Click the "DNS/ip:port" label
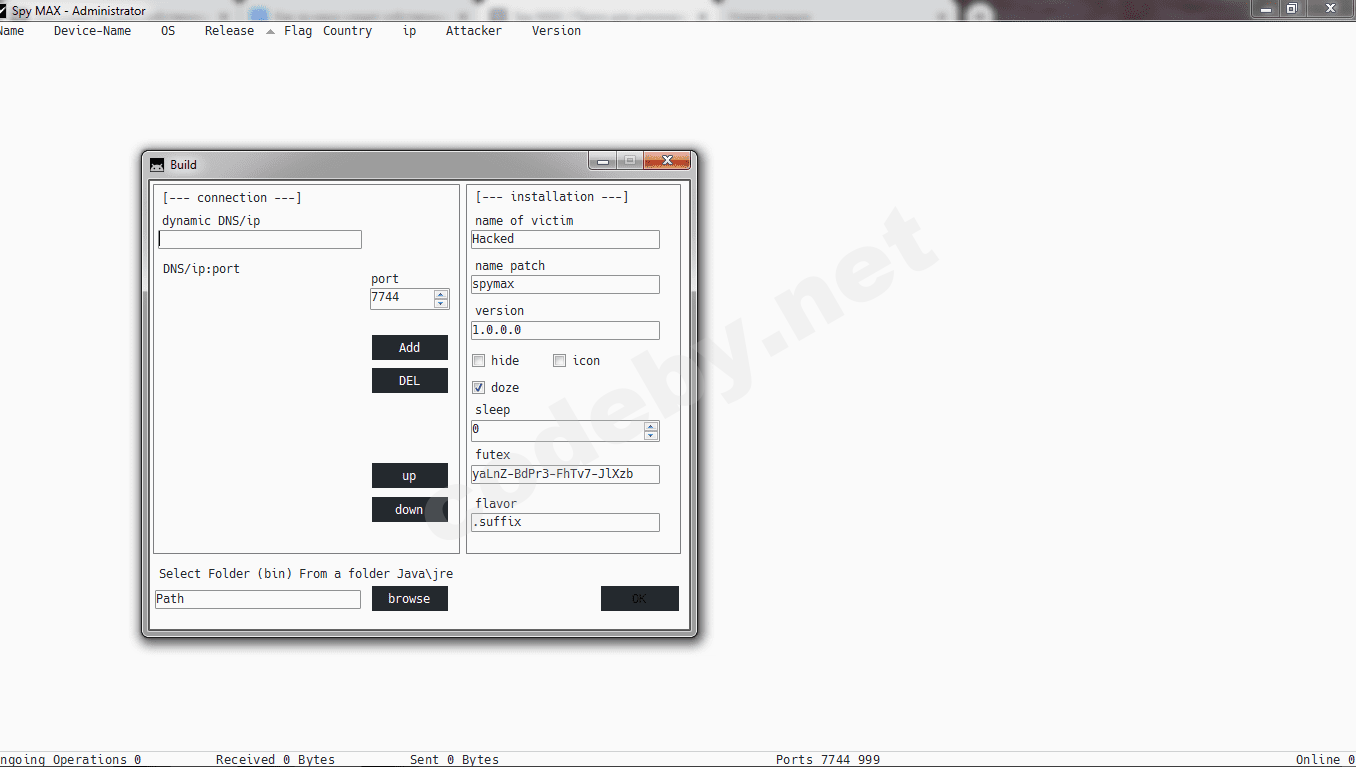The width and height of the screenshot is (1356, 767). [201, 269]
